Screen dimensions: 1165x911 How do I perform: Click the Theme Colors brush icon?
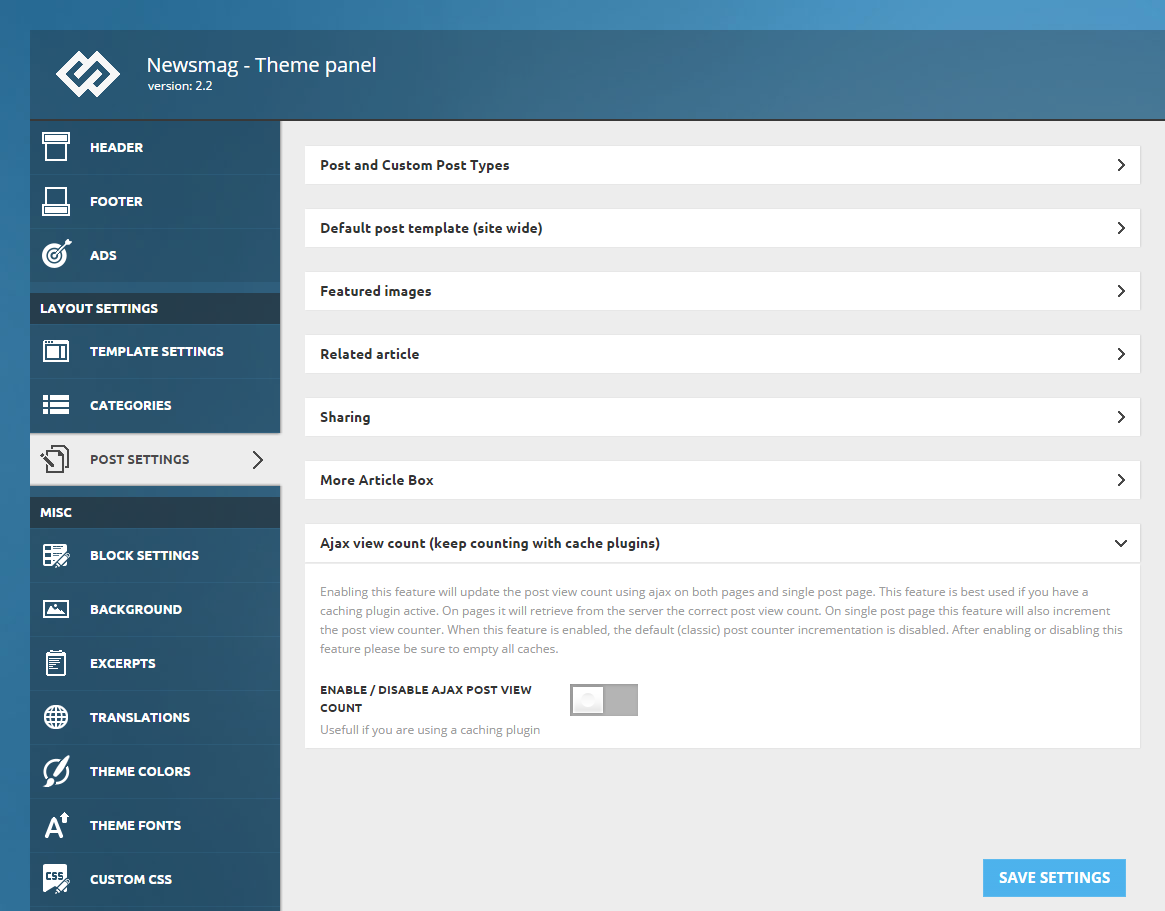click(56, 771)
